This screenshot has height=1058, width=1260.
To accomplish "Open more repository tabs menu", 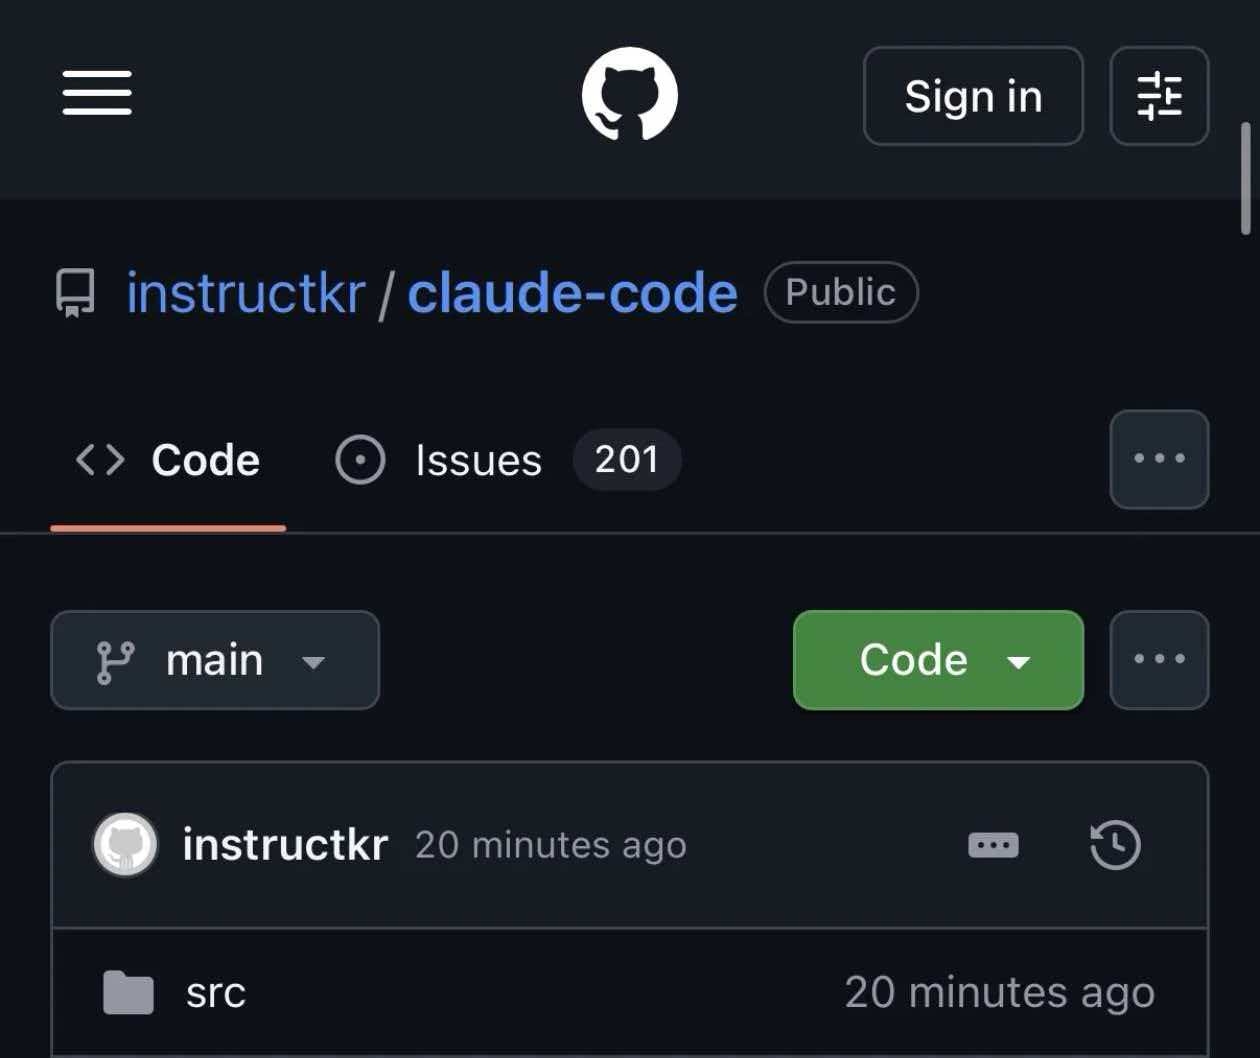I will point(1159,459).
